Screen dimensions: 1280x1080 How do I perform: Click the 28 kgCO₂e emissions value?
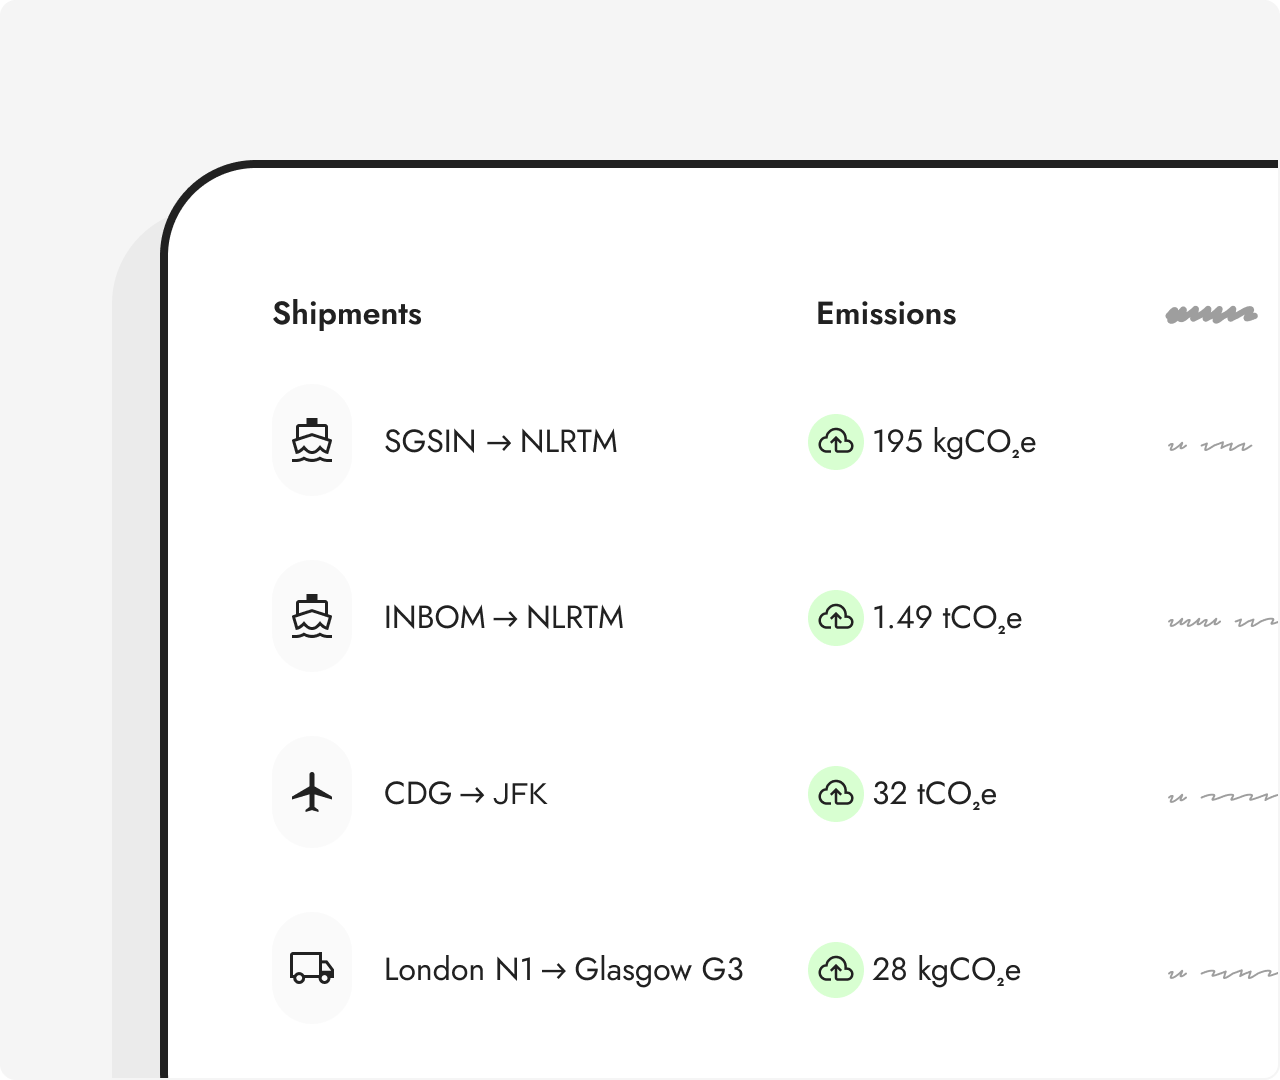(946, 969)
